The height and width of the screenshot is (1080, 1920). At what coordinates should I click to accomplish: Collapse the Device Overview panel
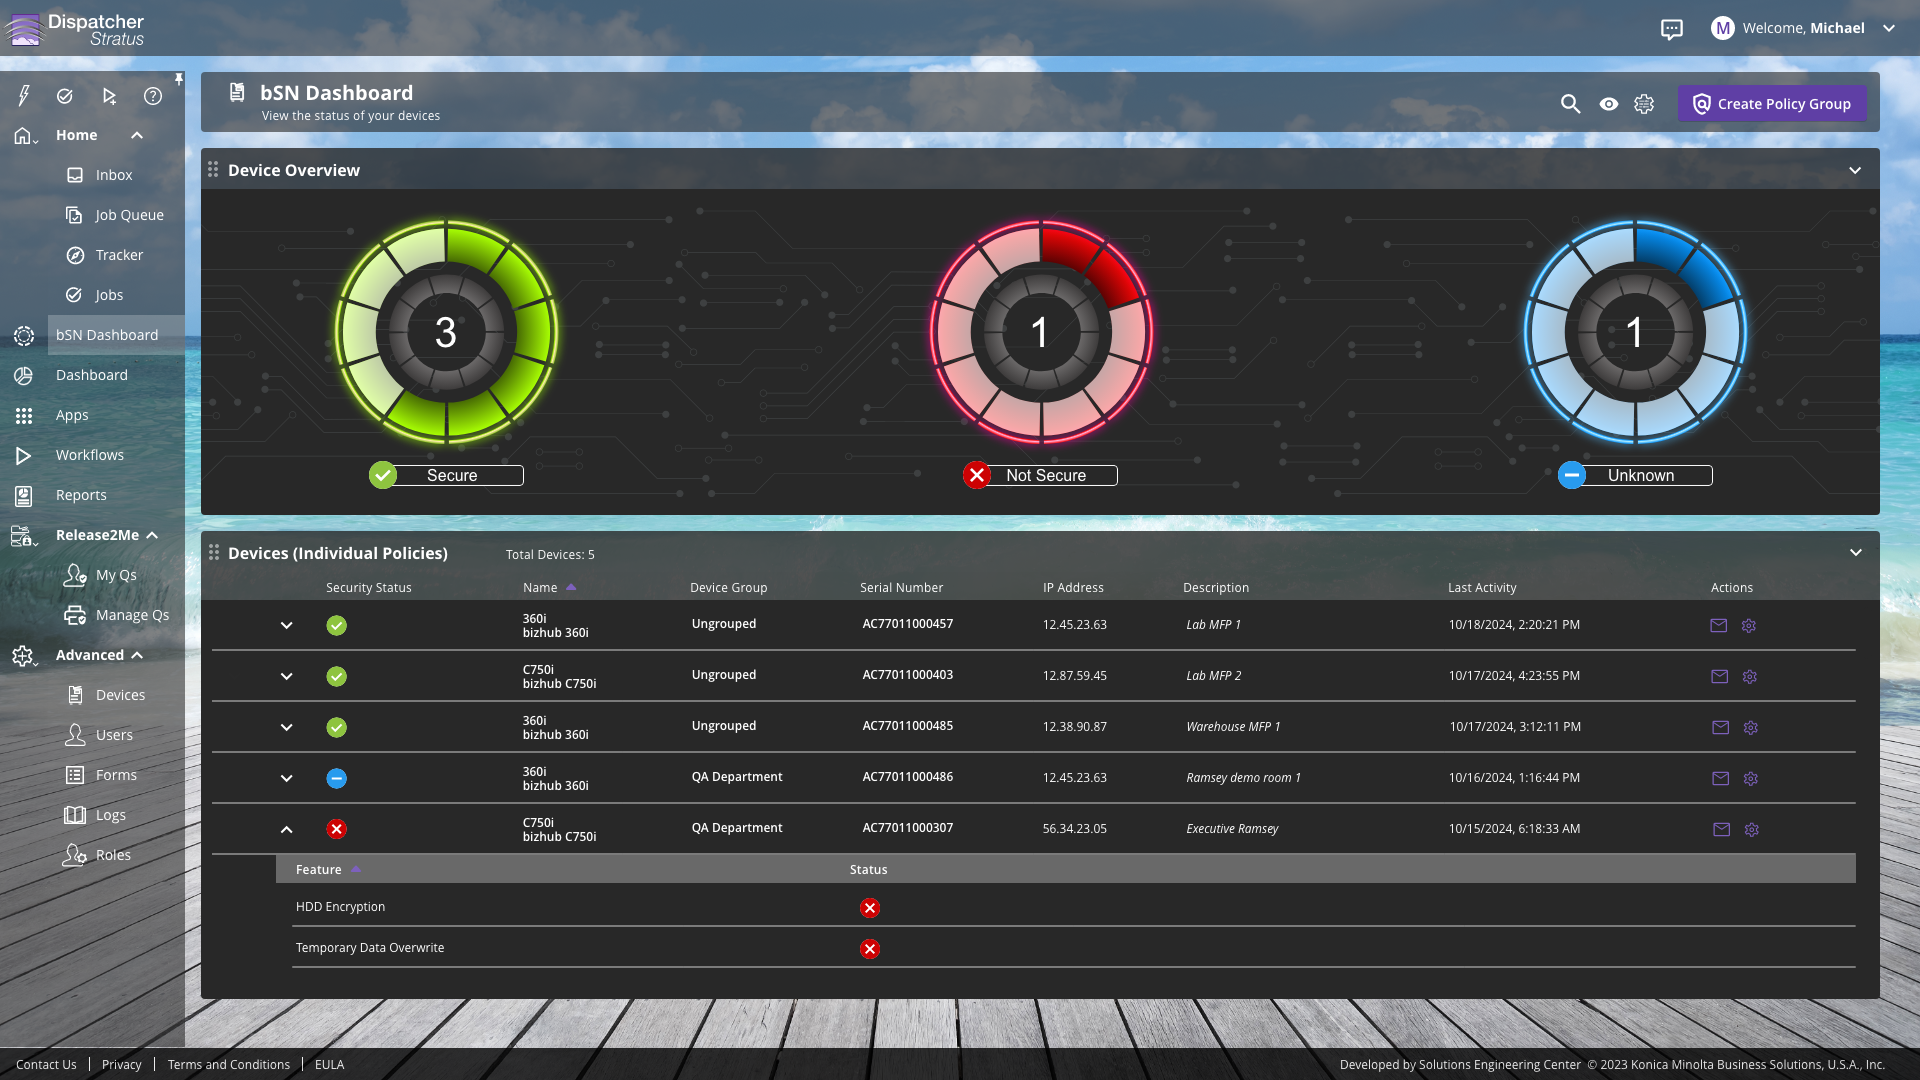tap(1855, 170)
